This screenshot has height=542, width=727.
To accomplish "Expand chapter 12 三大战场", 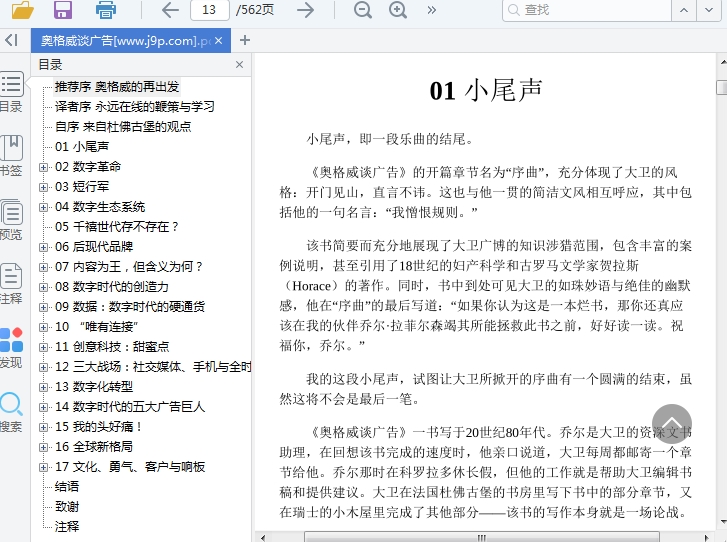I will [43, 367].
